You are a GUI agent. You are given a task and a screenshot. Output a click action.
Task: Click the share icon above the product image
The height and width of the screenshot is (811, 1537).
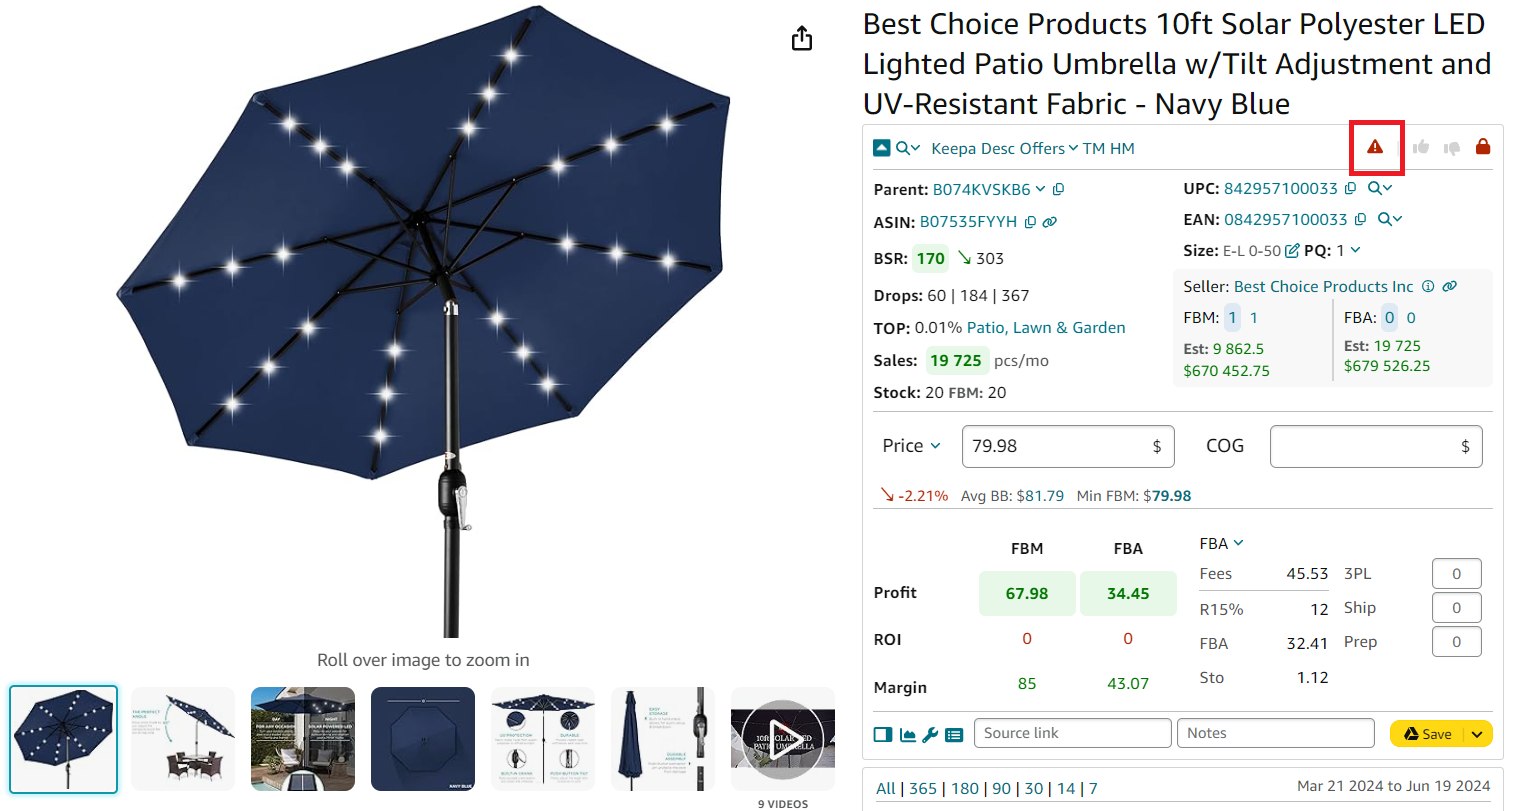[x=801, y=37]
